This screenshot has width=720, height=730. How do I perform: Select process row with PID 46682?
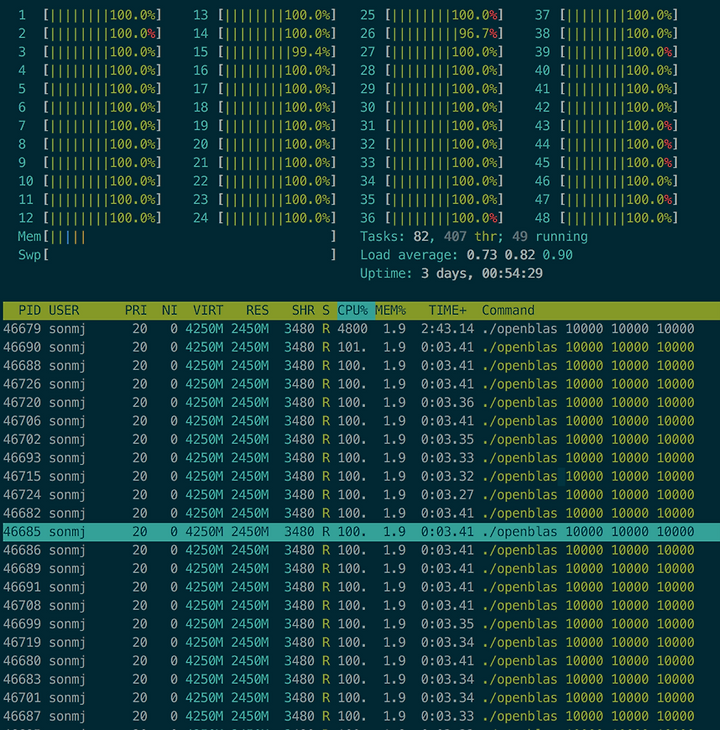pyautogui.click(x=360, y=513)
